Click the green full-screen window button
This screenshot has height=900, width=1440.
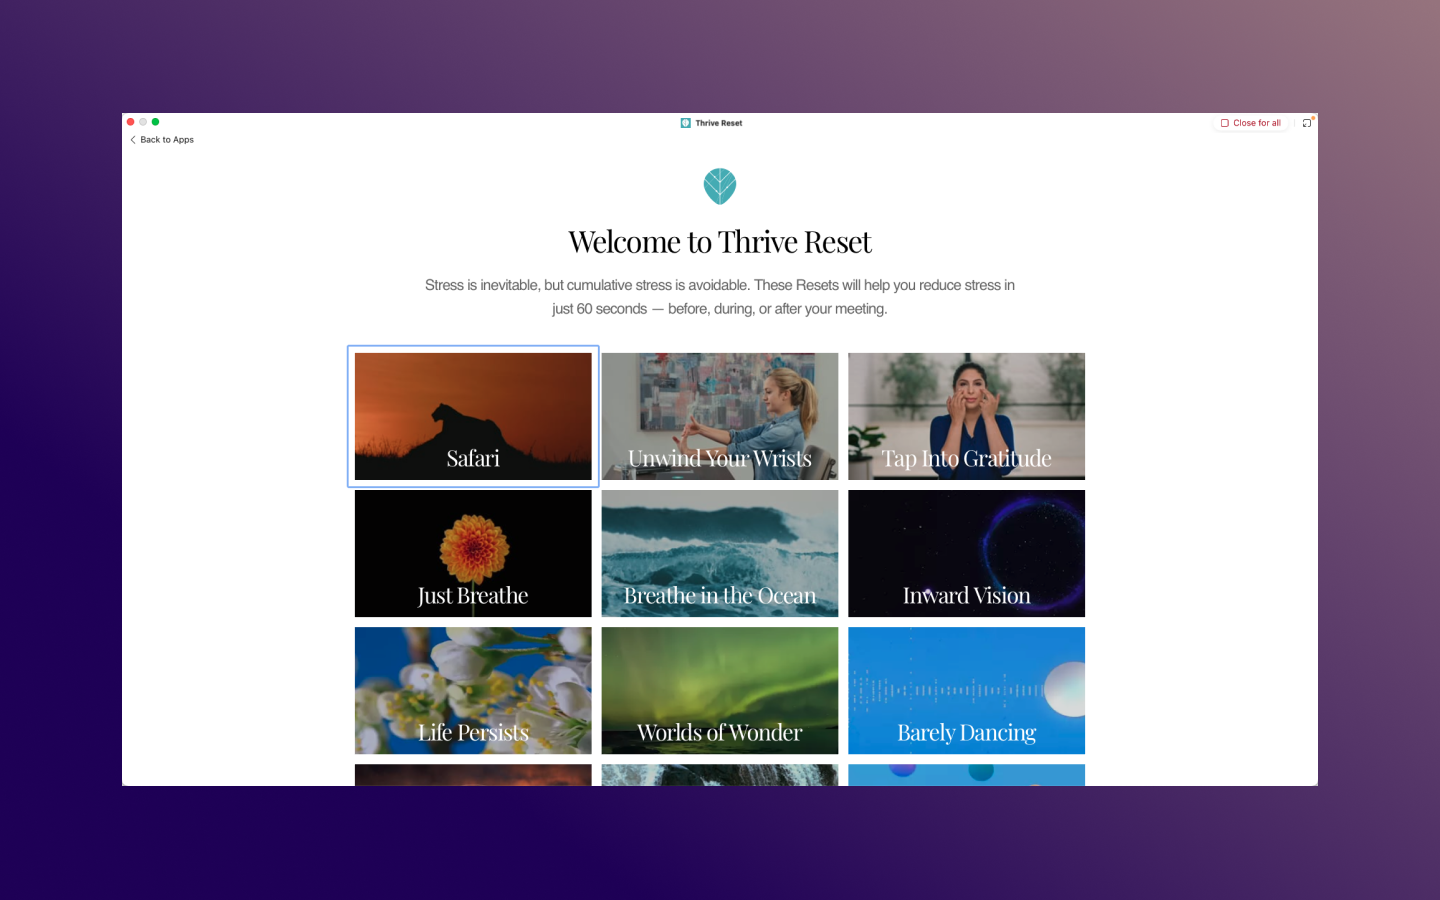[155, 122]
